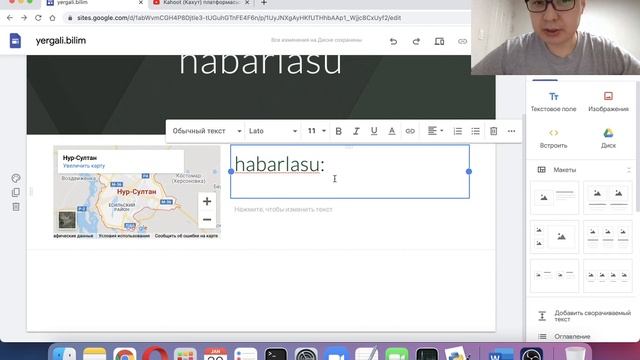Click the Условия использования map link

pyautogui.click(x=124, y=236)
